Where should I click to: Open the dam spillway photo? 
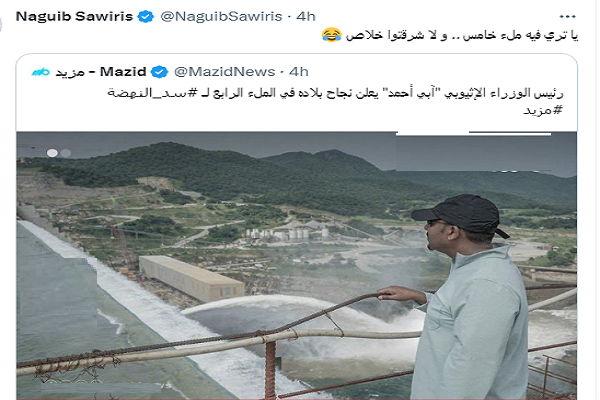(x=297, y=266)
